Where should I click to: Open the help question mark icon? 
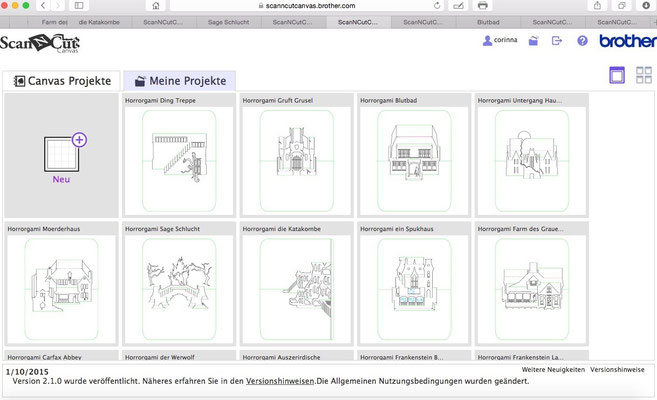tap(582, 41)
